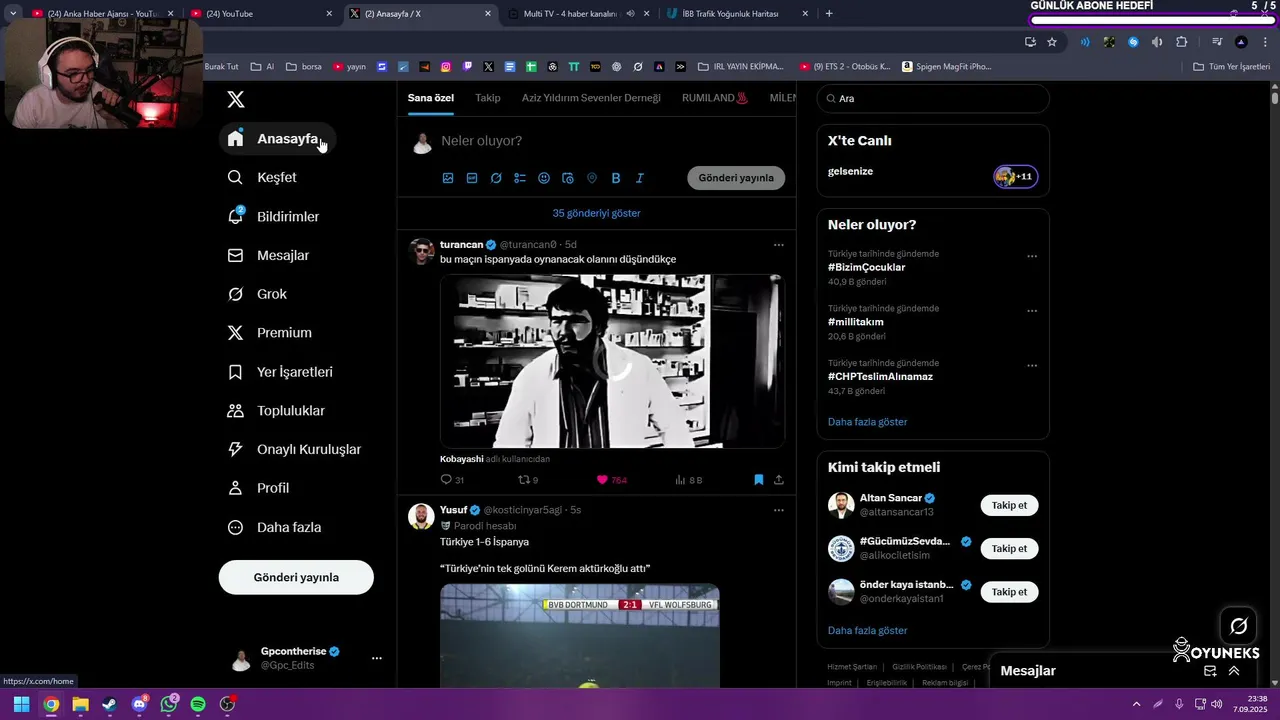Toggle italic text in composer
This screenshot has height=720, width=1280.
click(x=640, y=178)
